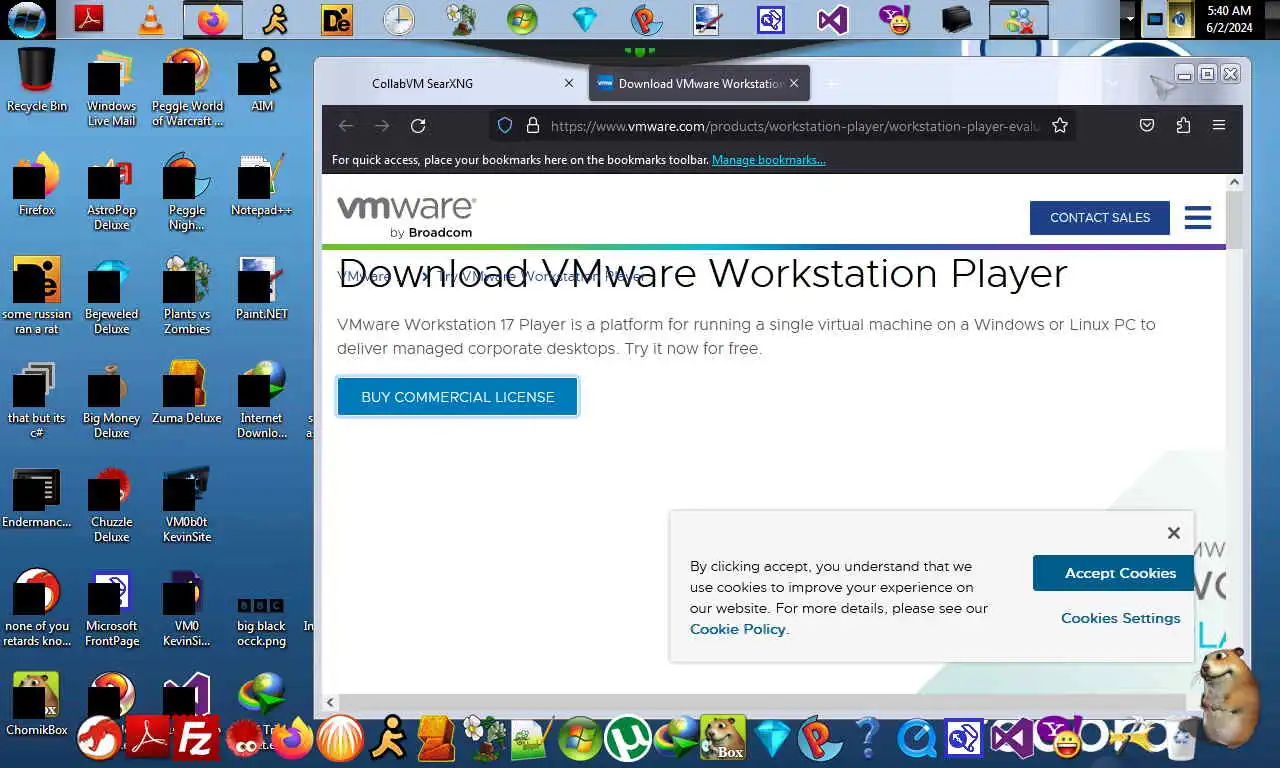Viewport: 1280px width, 768px height.
Task: Show site security info via padlock icon
Action: click(532, 125)
